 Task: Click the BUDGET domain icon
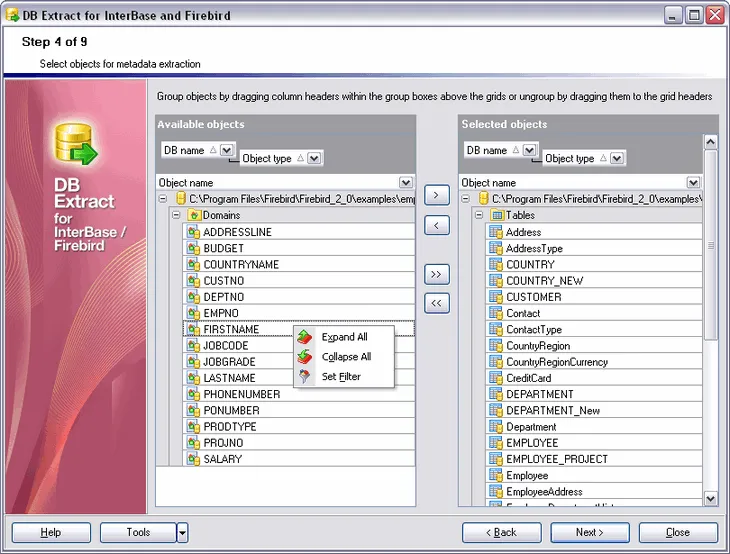click(193, 248)
